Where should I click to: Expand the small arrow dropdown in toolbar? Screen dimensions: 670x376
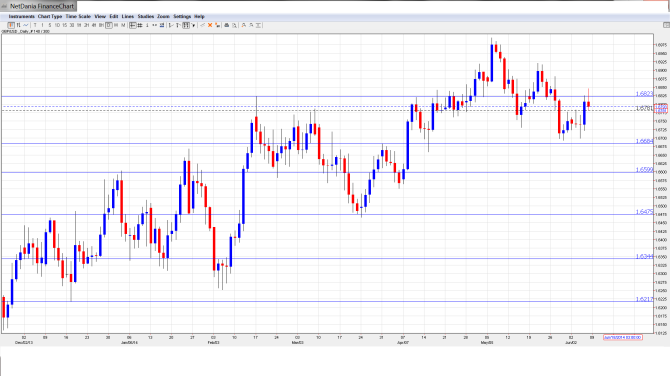tap(194, 25)
